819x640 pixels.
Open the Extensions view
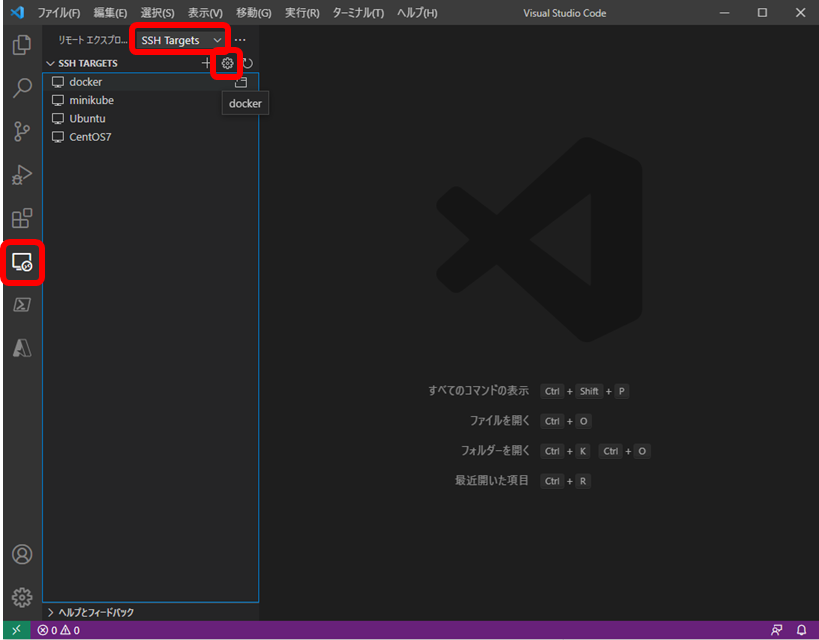point(22,218)
